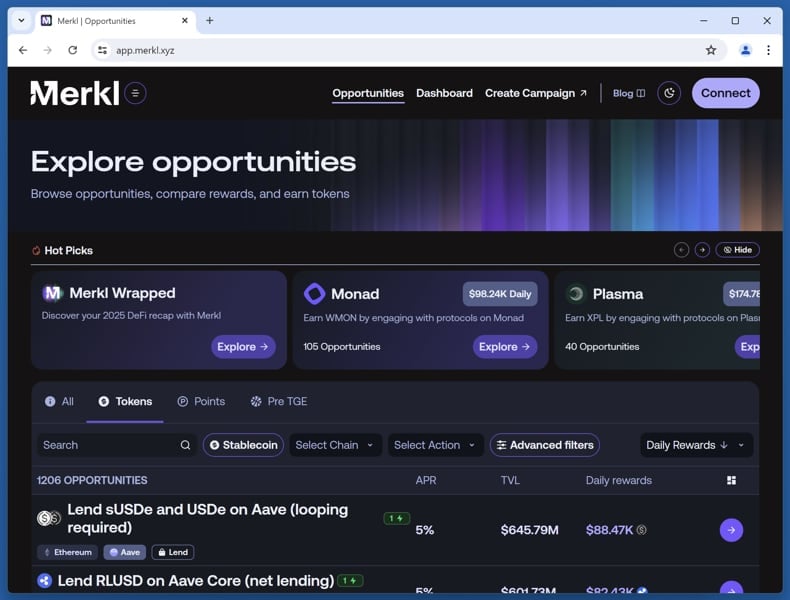Select the Tokens tab
The width and height of the screenshot is (790, 600).
pyautogui.click(x=125, y=402)
